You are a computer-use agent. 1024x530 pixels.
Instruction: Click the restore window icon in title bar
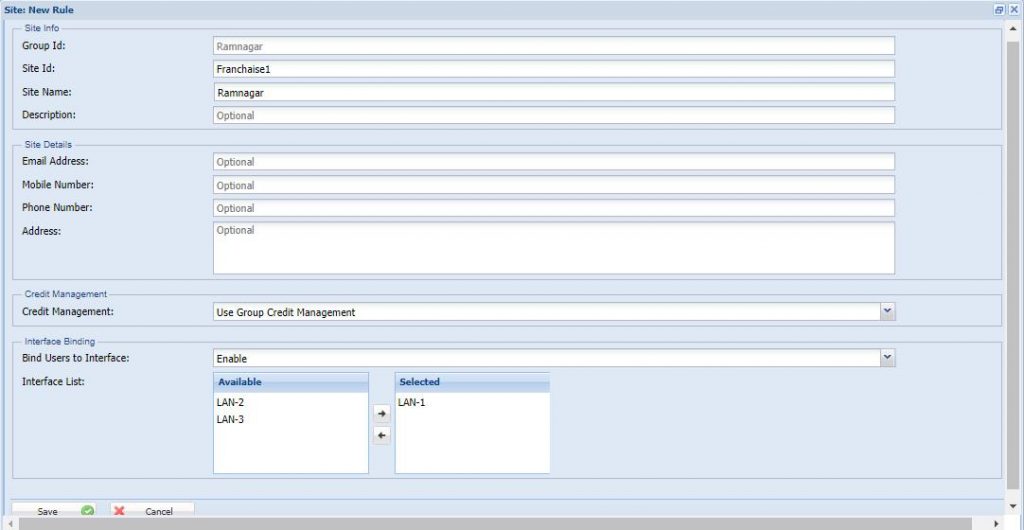click(998, 9)
